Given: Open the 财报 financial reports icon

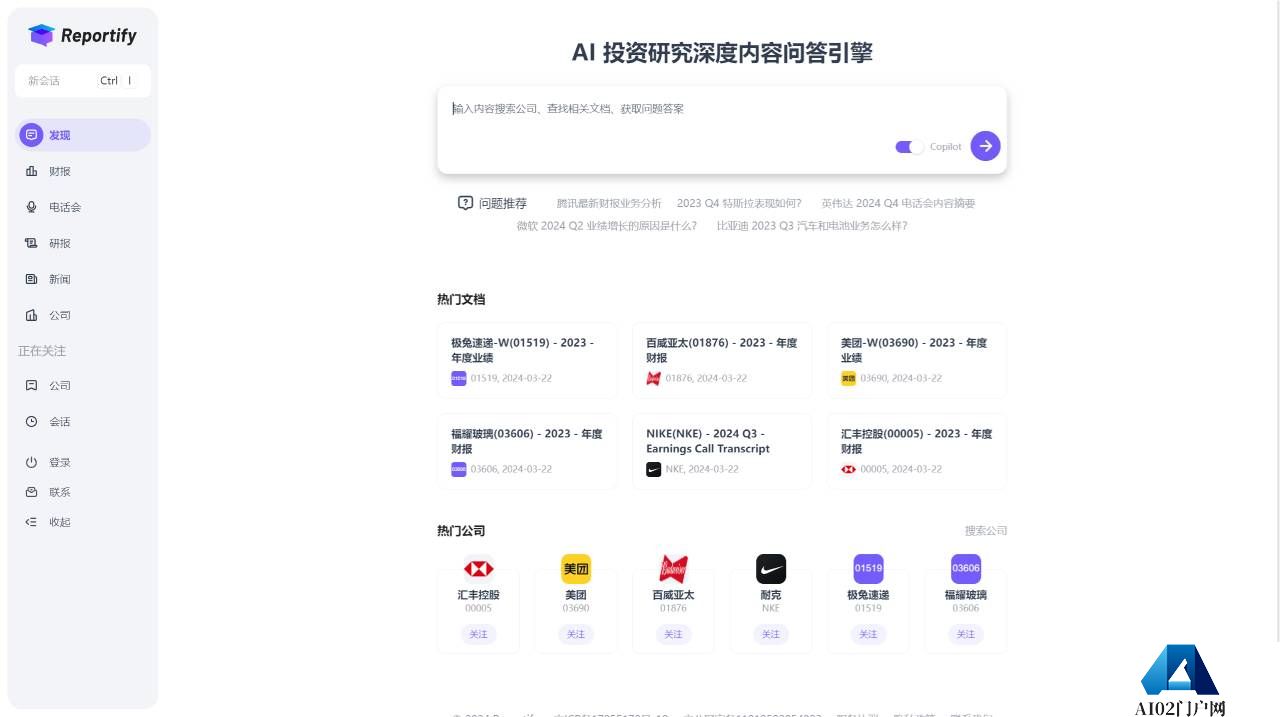Looking at the screenshot, I should coord(31,171).
